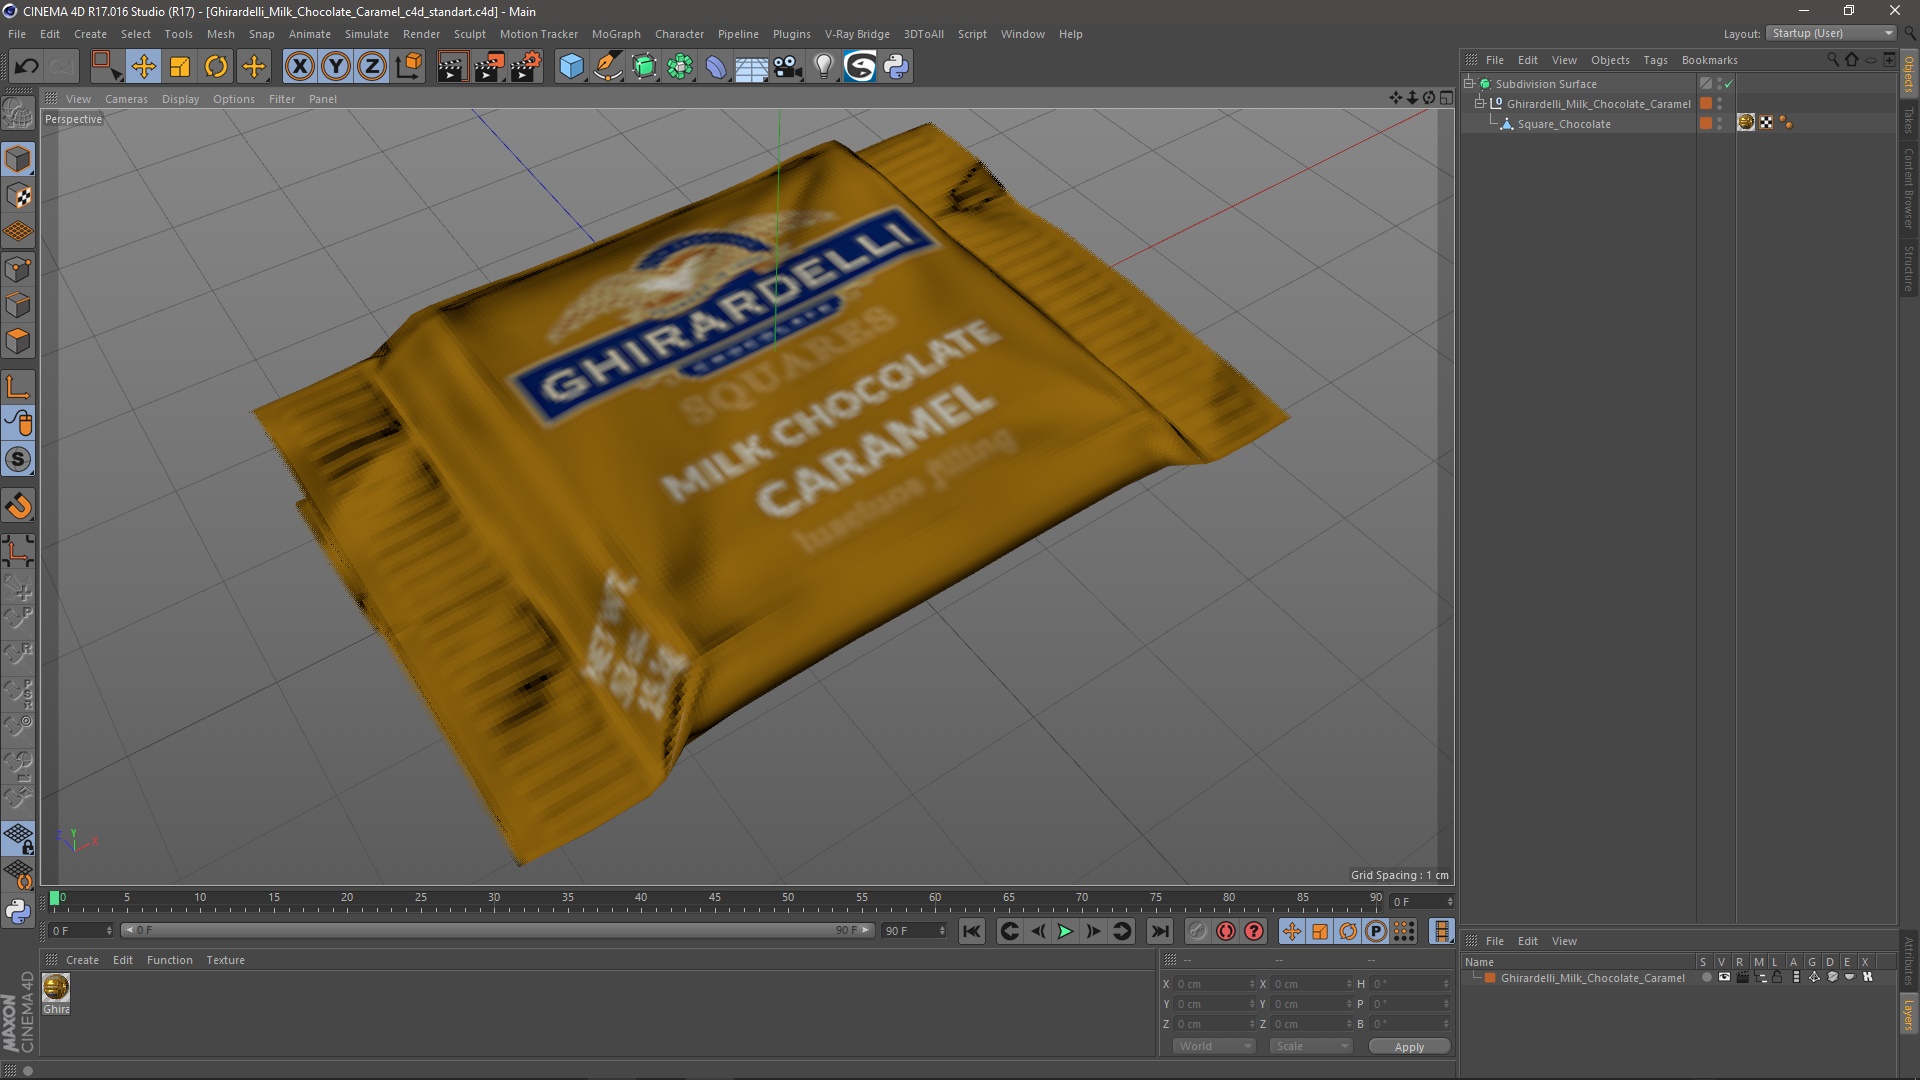
Task: Add a Camera object
Action: point(788,67)
